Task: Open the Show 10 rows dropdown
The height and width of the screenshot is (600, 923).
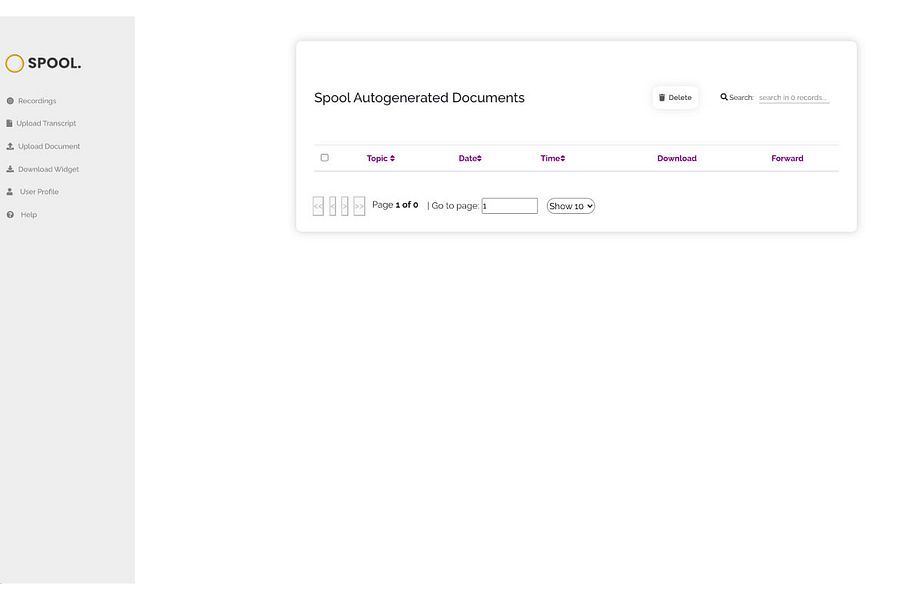Action: coord(570,206)
